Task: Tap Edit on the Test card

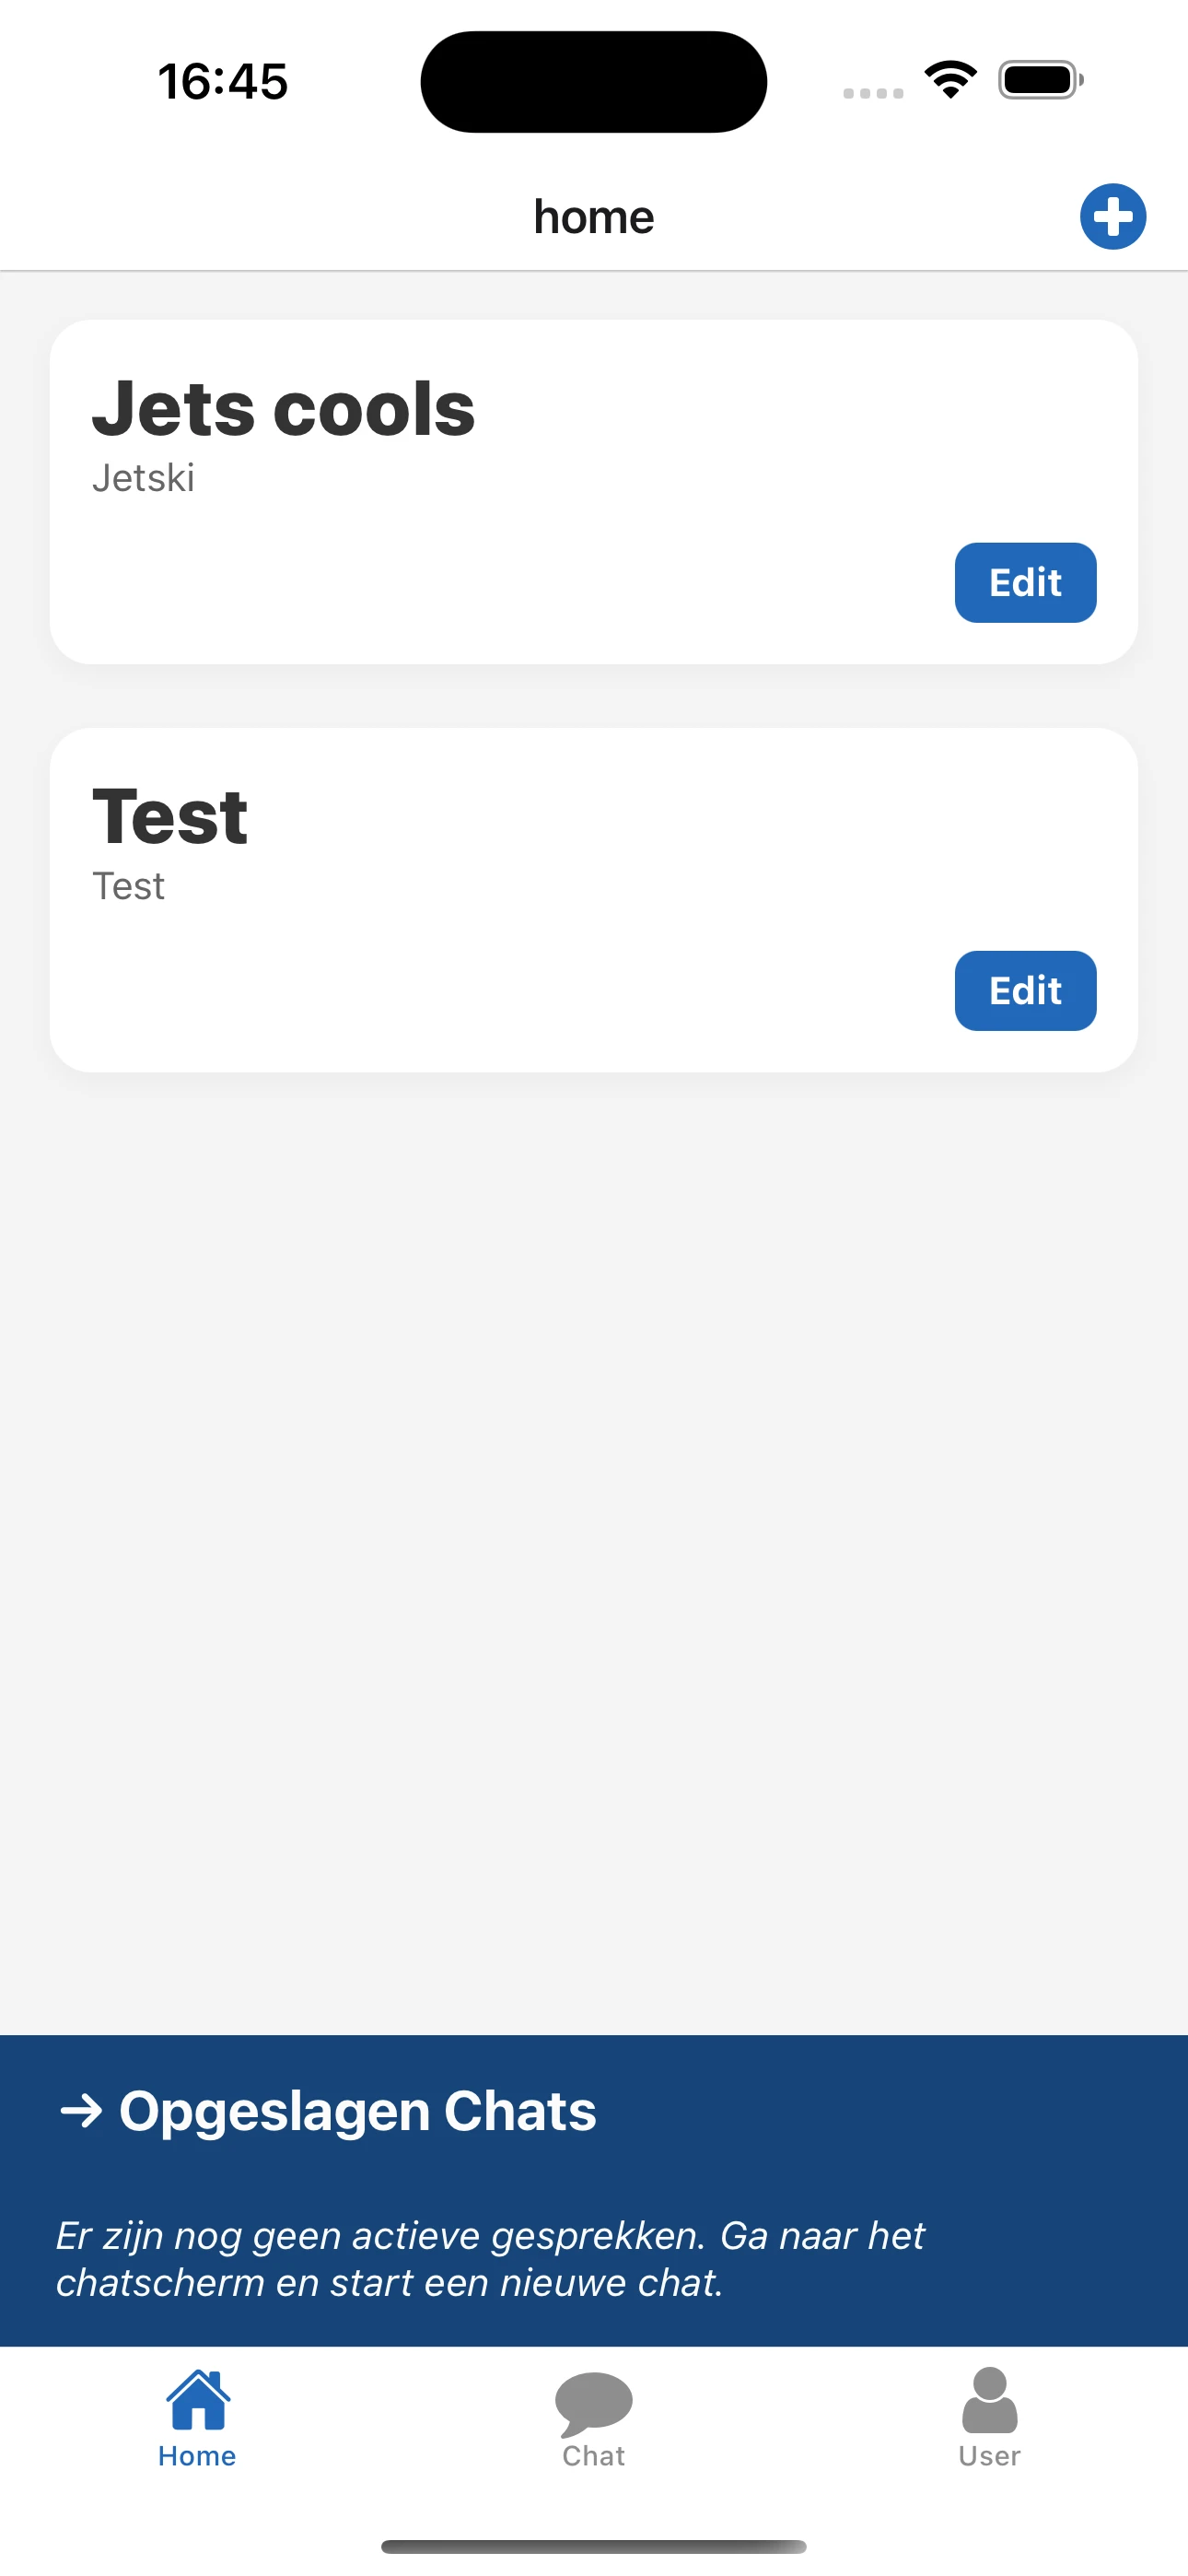Action: point(1024,991)
